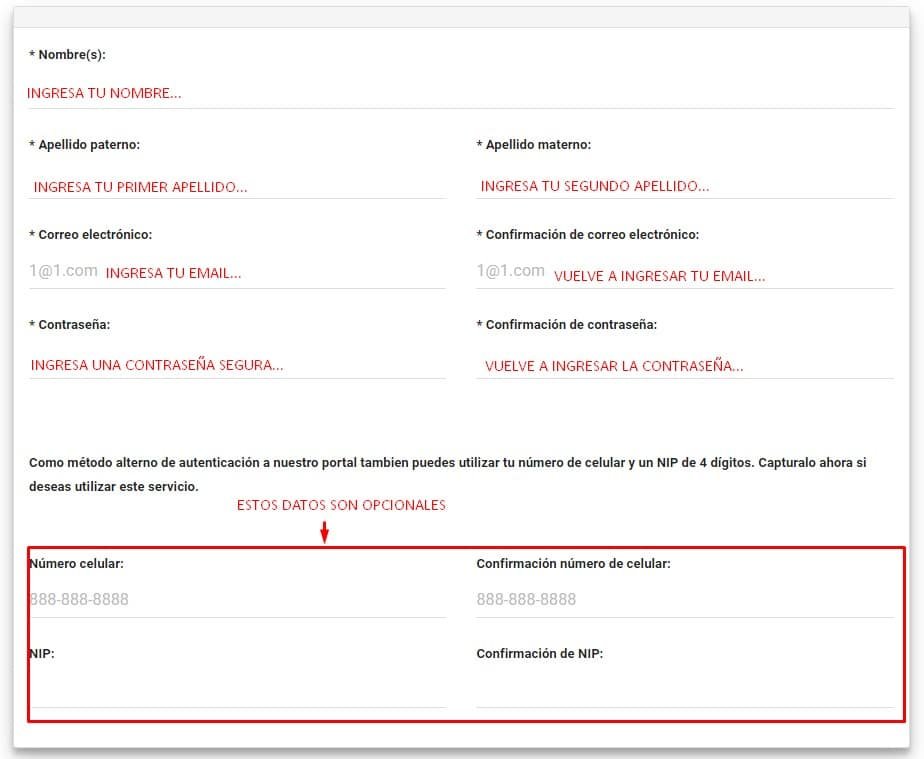
Task: Select Confirmación de contraseña field
Action: (685, 364)
